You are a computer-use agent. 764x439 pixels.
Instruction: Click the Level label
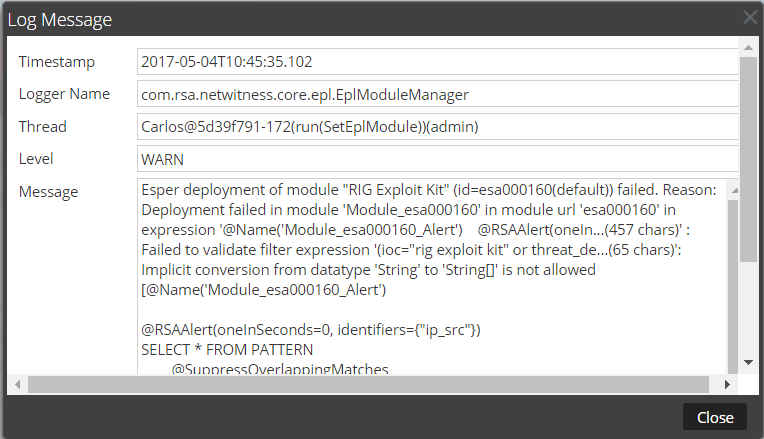pyautogui.click(x=36, y=159)
